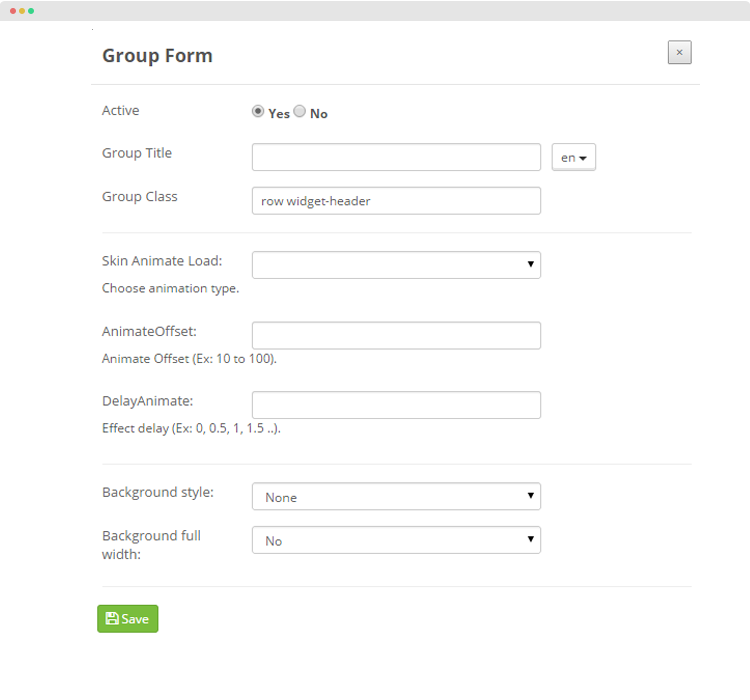The width and height of the screenshot is (750, 700).
Task: Select Yes for Active
Action: tap(258, 111)
